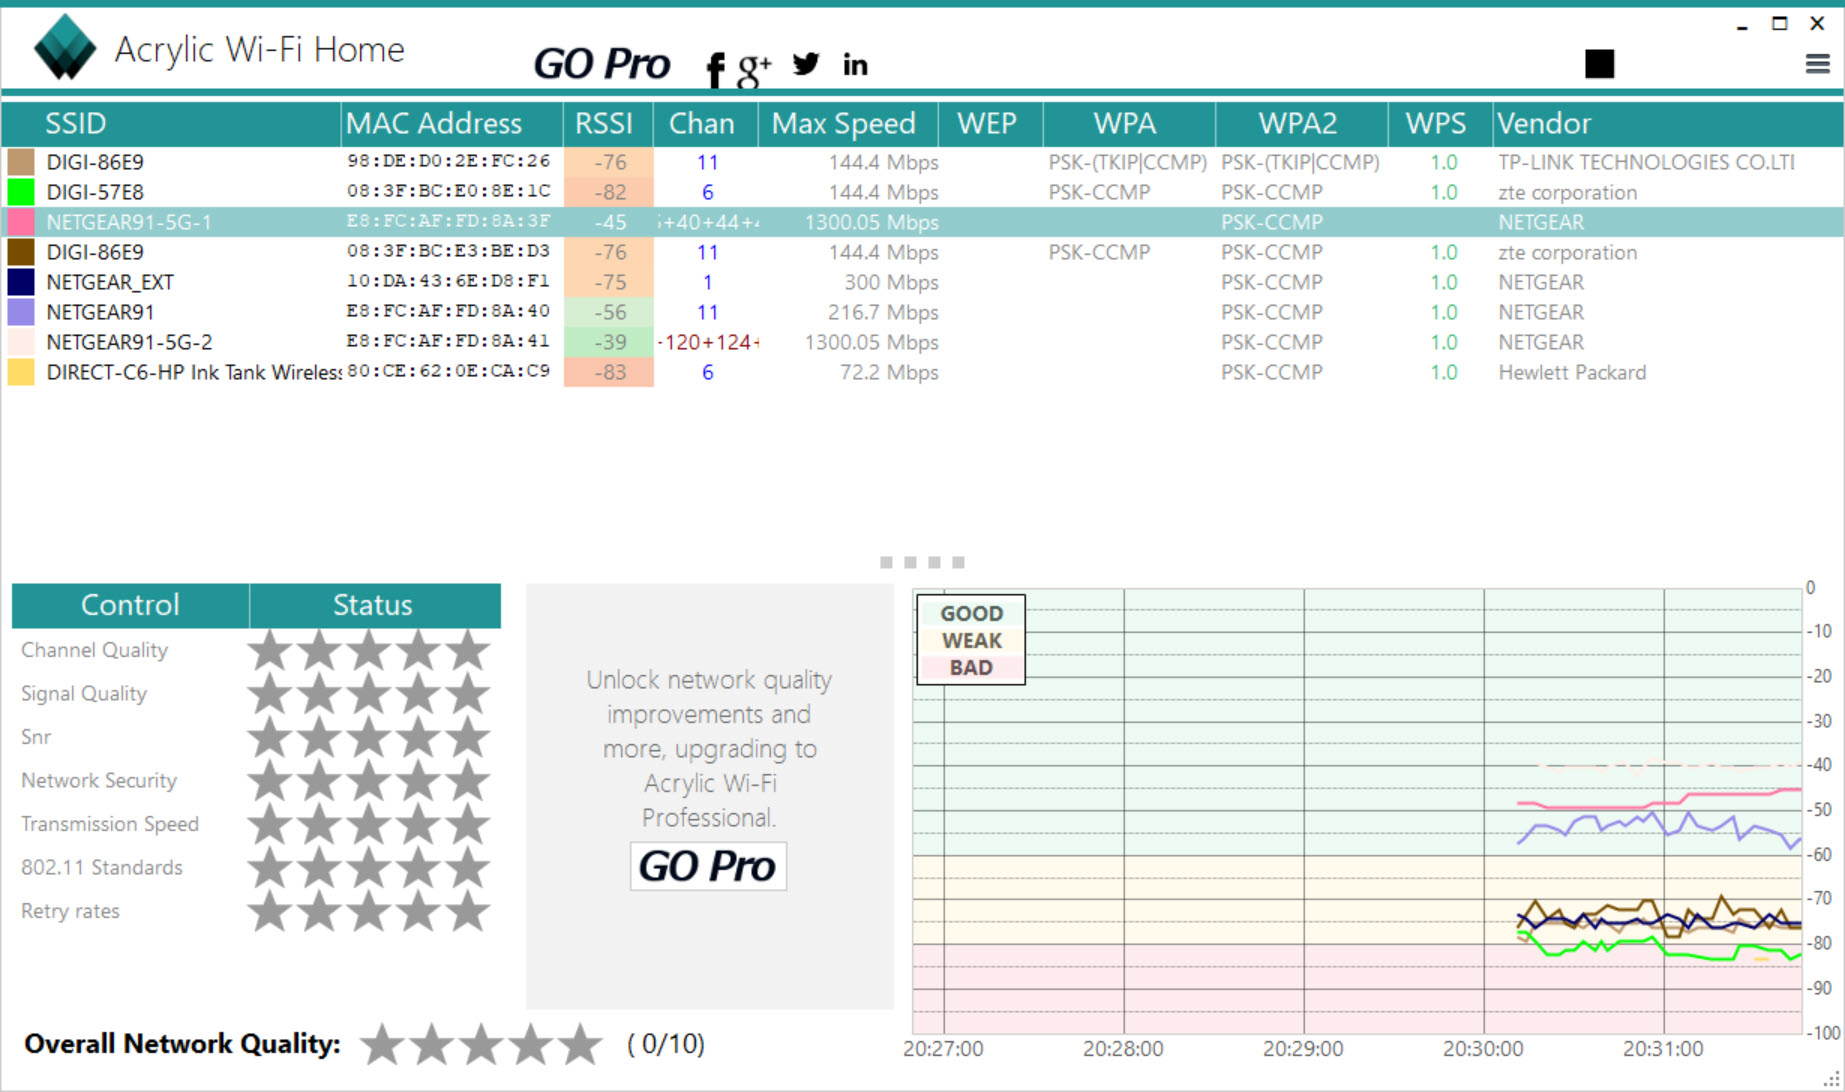The image size is (1845, 1092).
Task: Toggle the NETGEAR91 lavender color box
Action: pyautogui.click(x=21, y=312)
